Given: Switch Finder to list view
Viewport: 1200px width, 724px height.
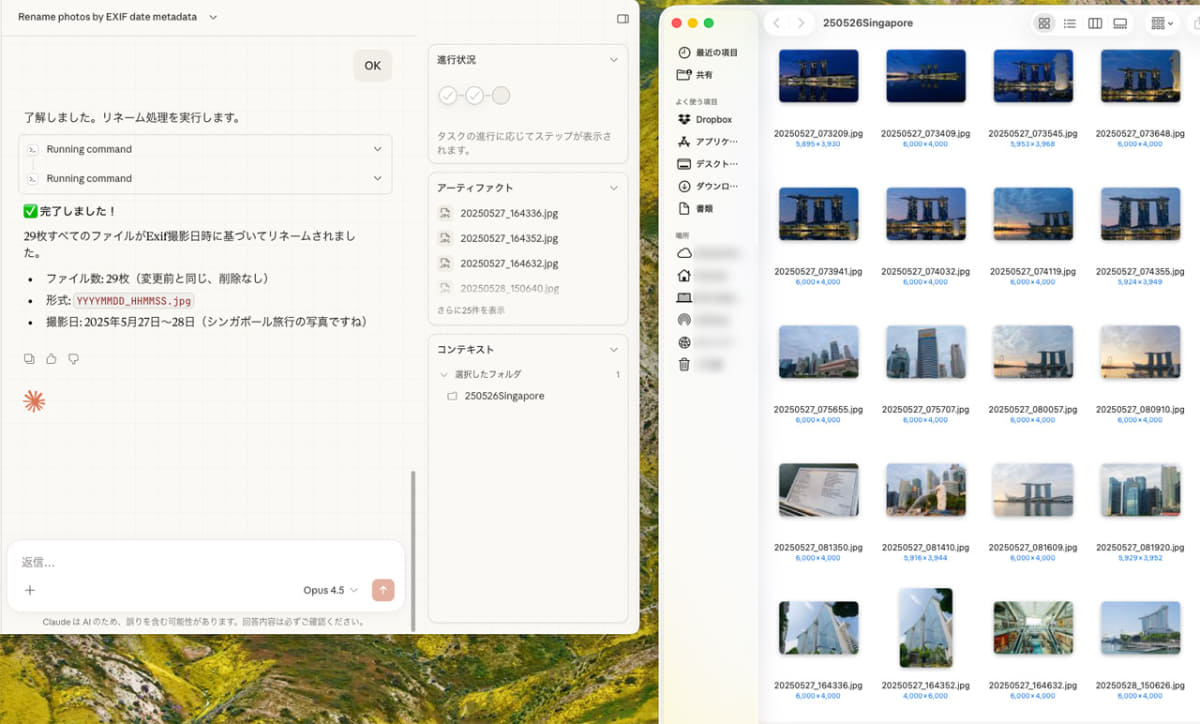Looking at the screenshot, I should [x=1070, y=22].
